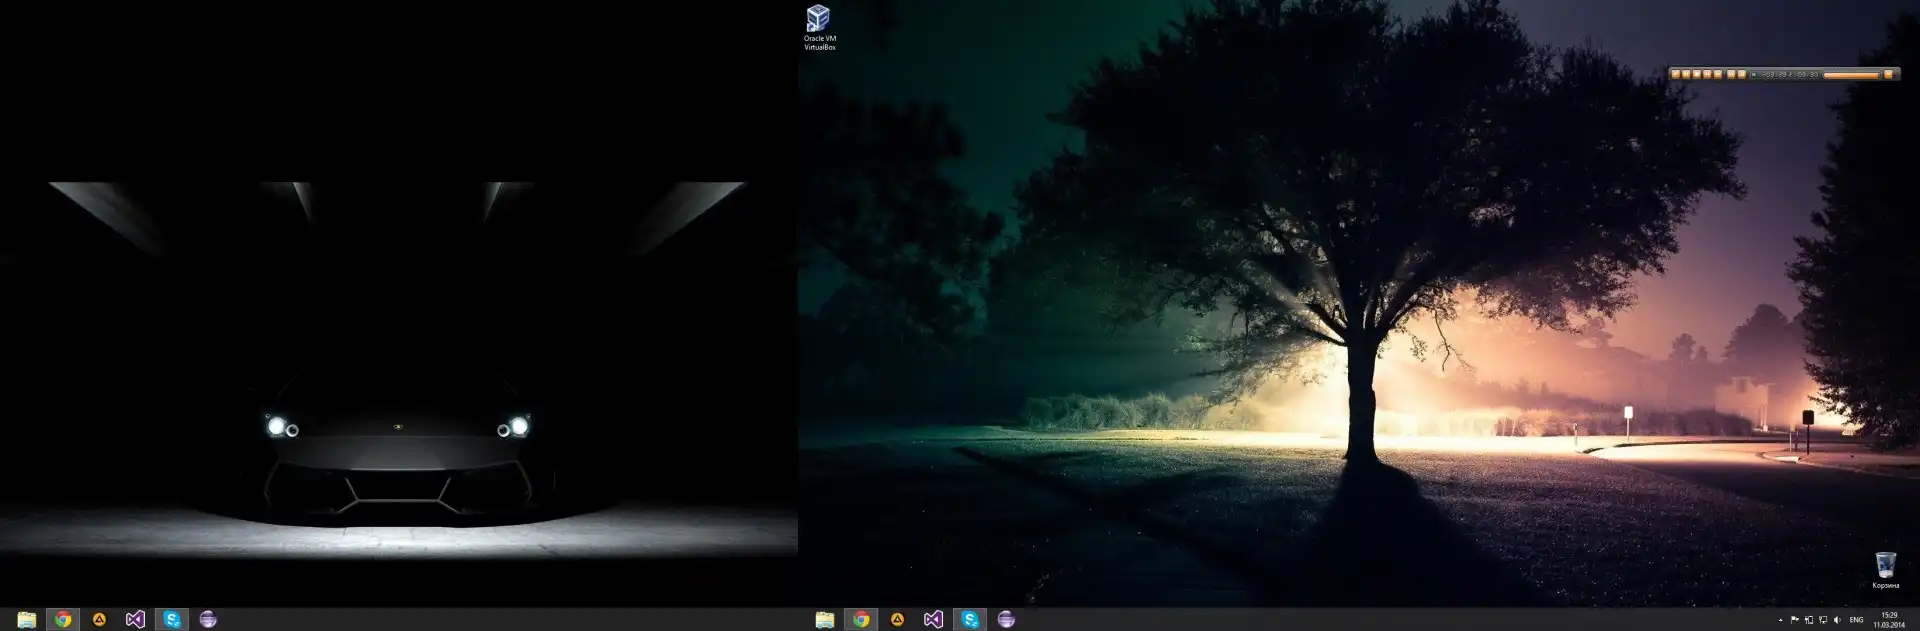
Task: Adjust the orange slider in player widget
Action: click(x=1852, y=75)
